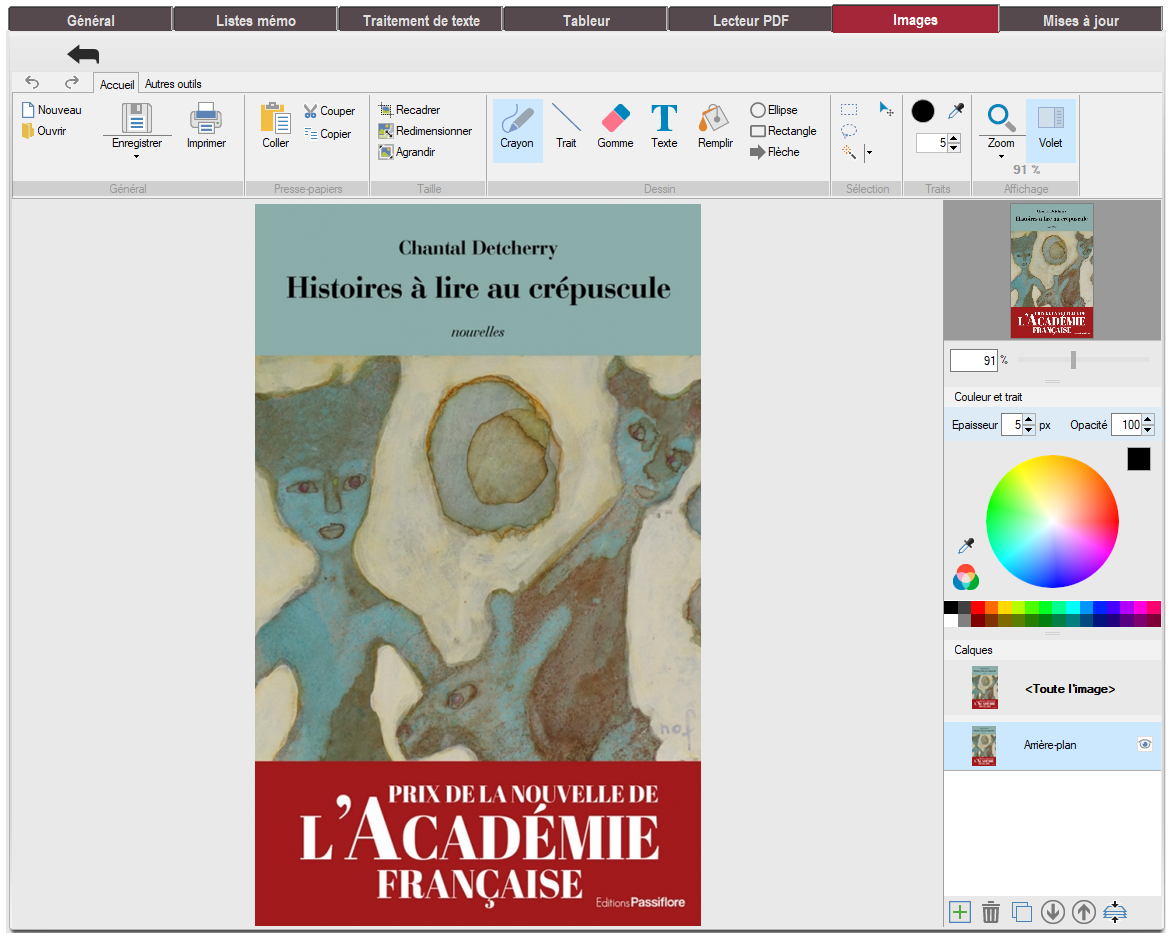Viewport: 1172px width, 939px height.
Task: Toggle Arrière-plan layer visibility eye
Action: tap(1145, 744)
